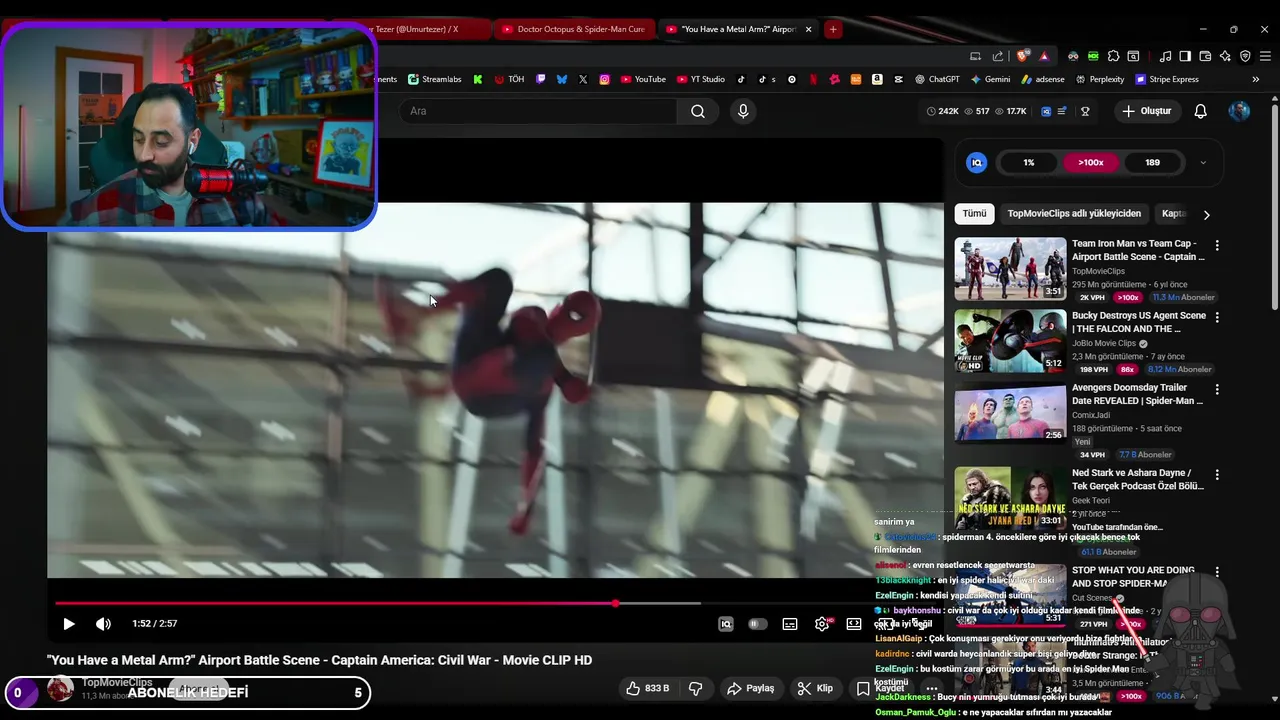The width and height of the screenshot is (1280, 720).
Task: Open the browser extensions puzzle icon
Action: coord(1113,56)
